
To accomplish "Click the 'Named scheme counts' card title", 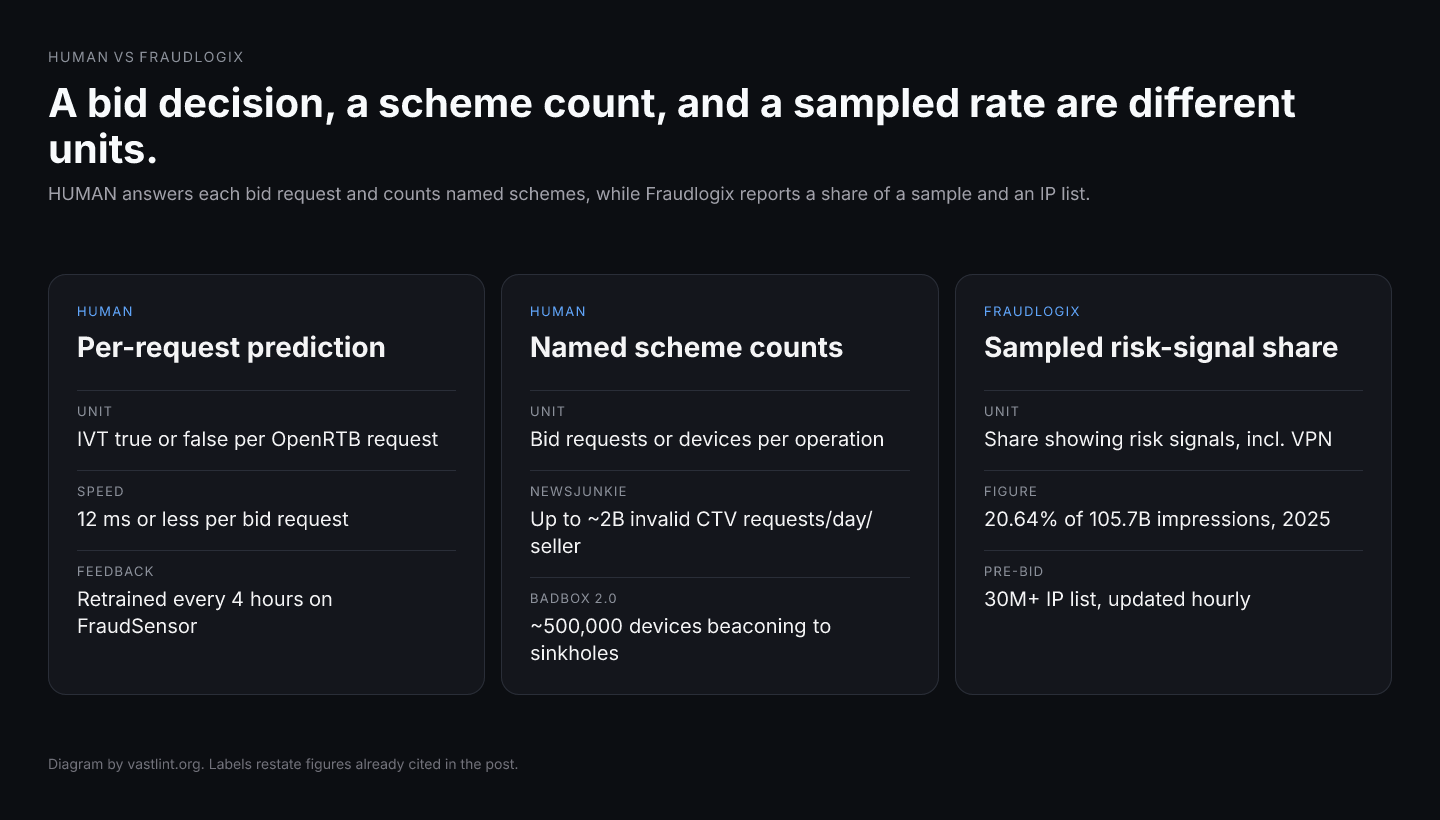I will 686,347.
